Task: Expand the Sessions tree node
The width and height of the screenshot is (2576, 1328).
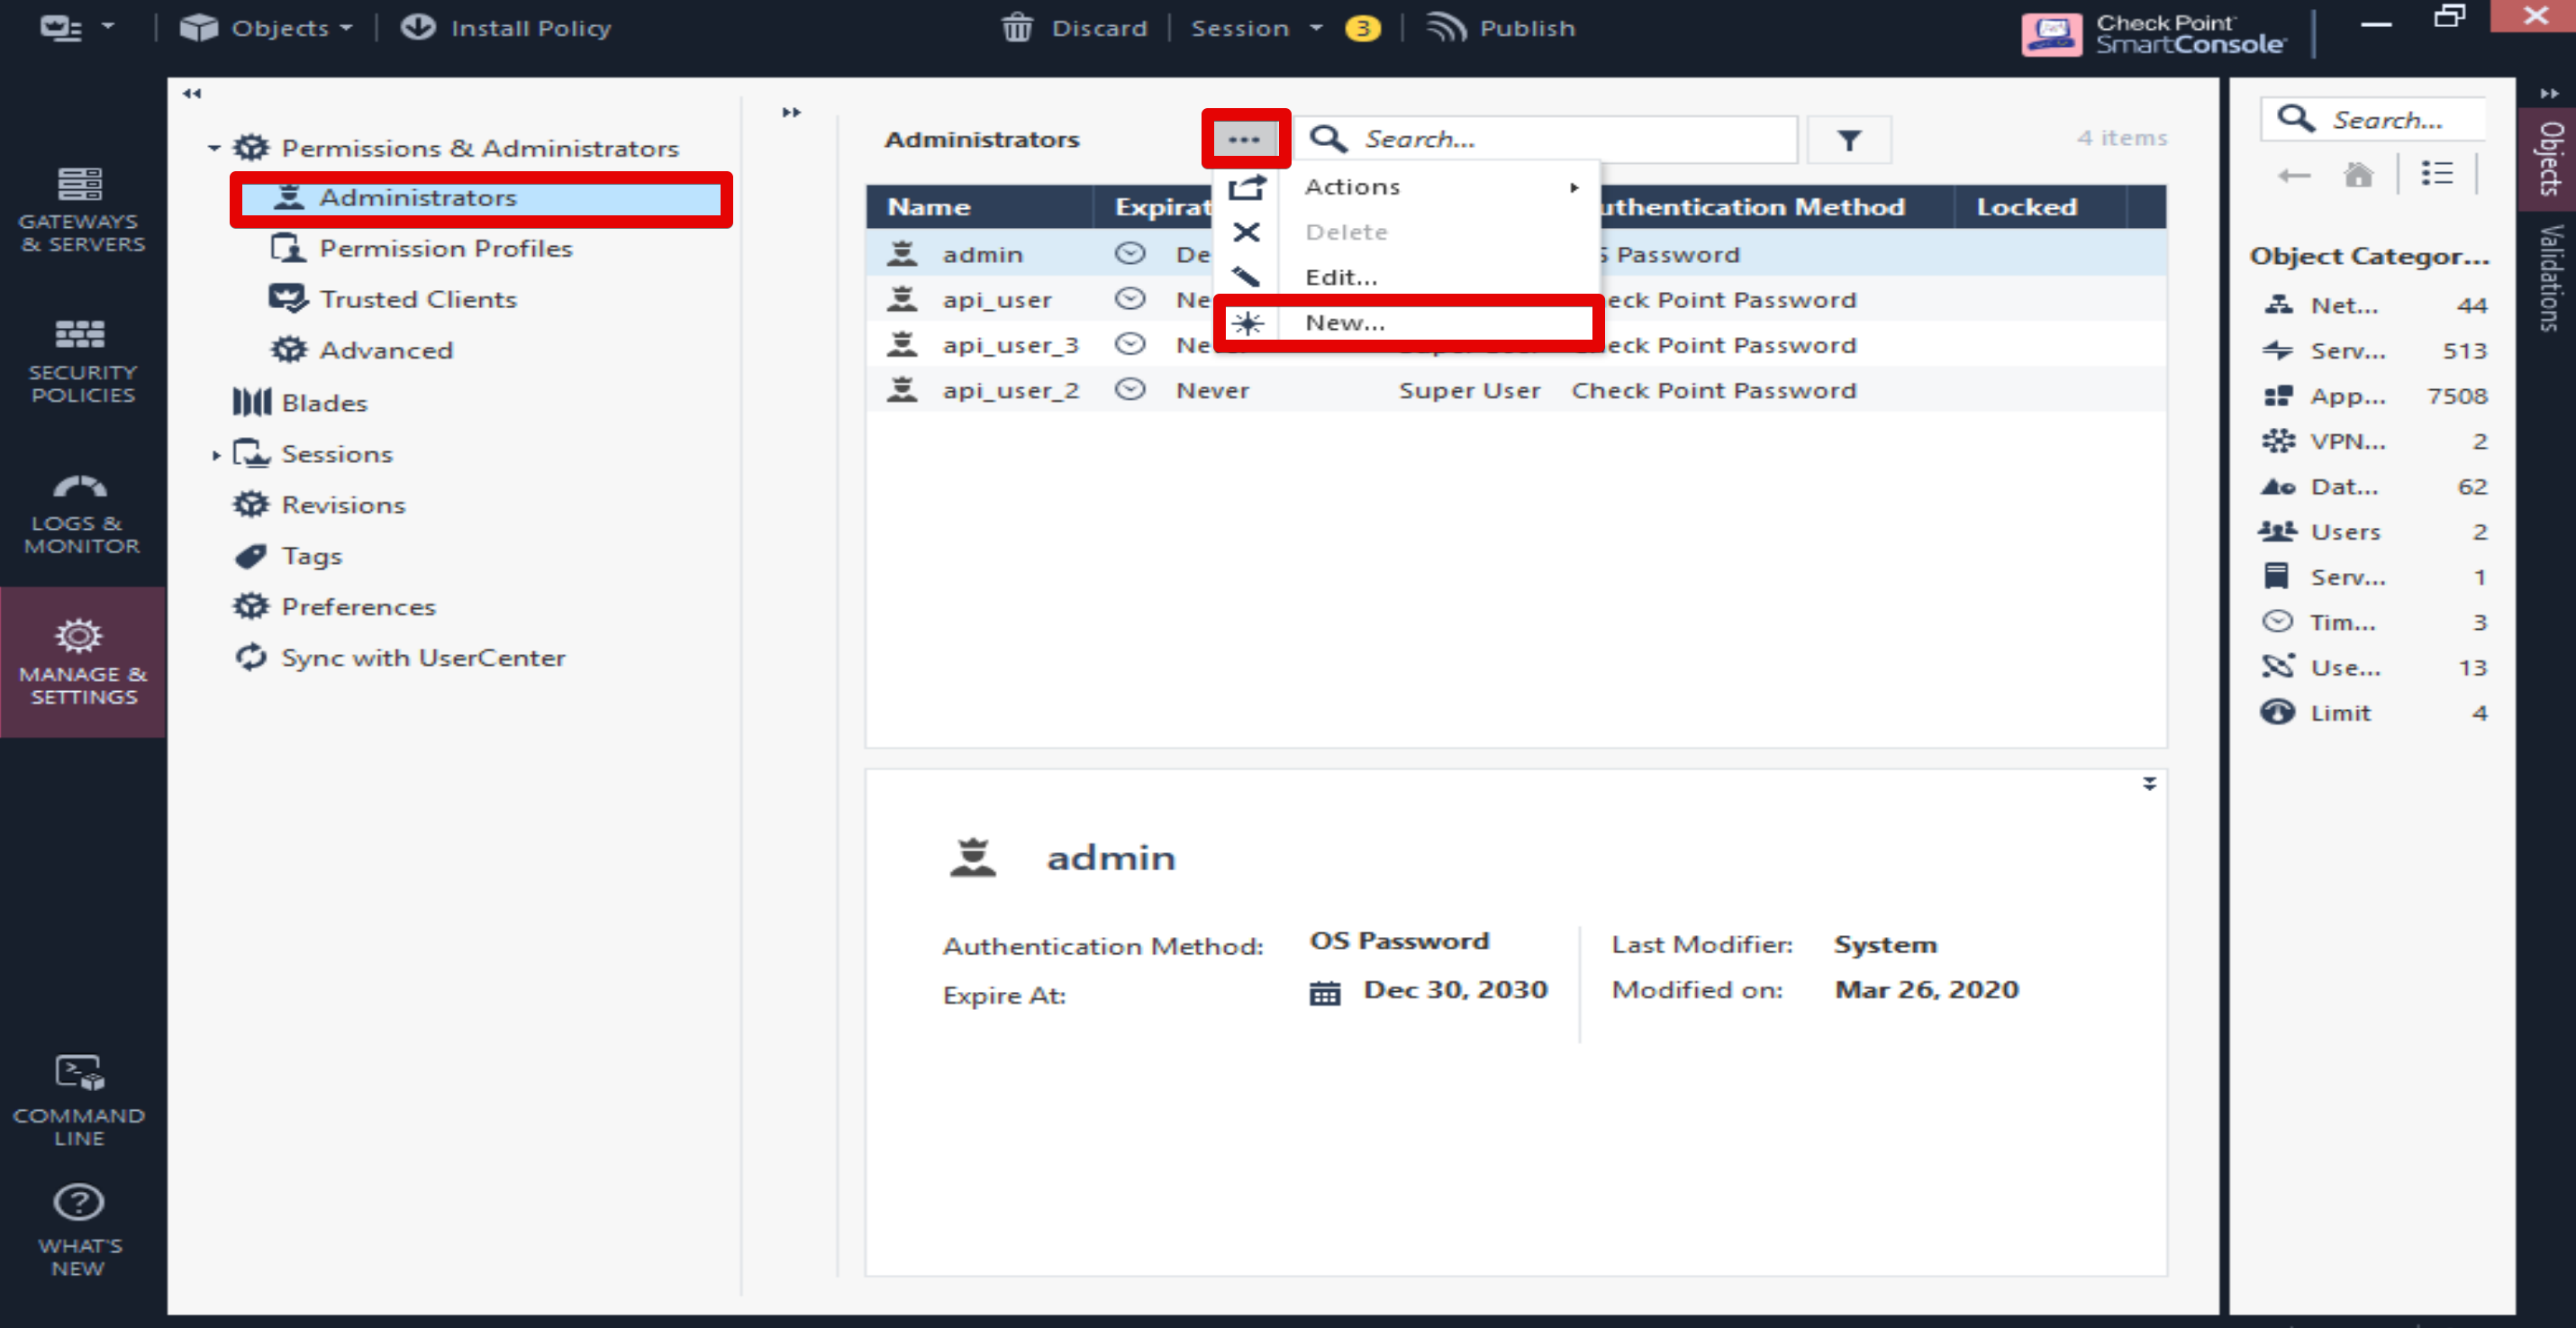Action: (215, 455)
